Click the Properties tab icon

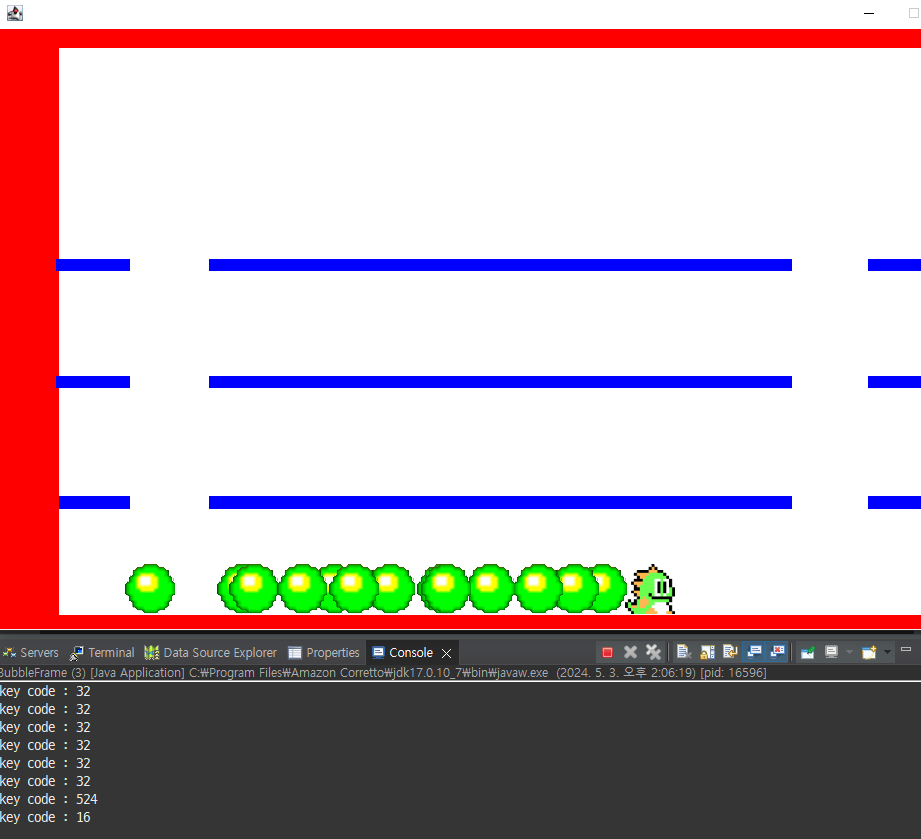pyautogui.click(x=295, y=653)
